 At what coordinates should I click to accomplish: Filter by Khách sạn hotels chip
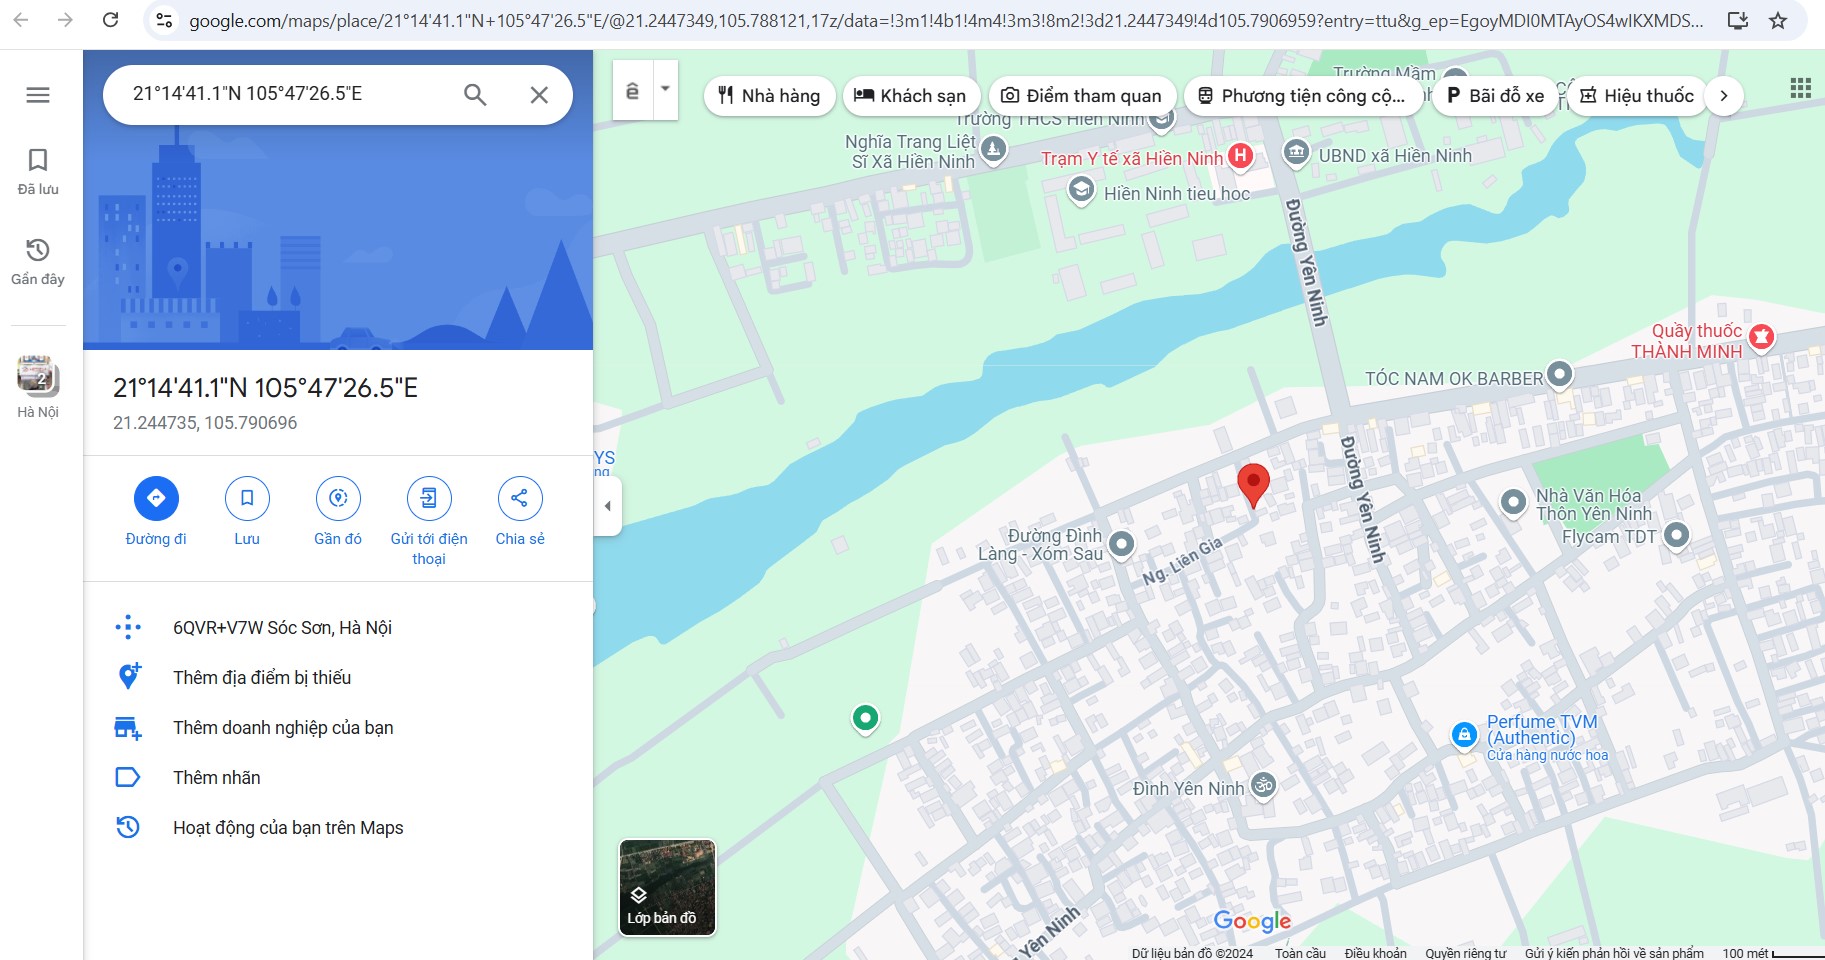point(910,96)
